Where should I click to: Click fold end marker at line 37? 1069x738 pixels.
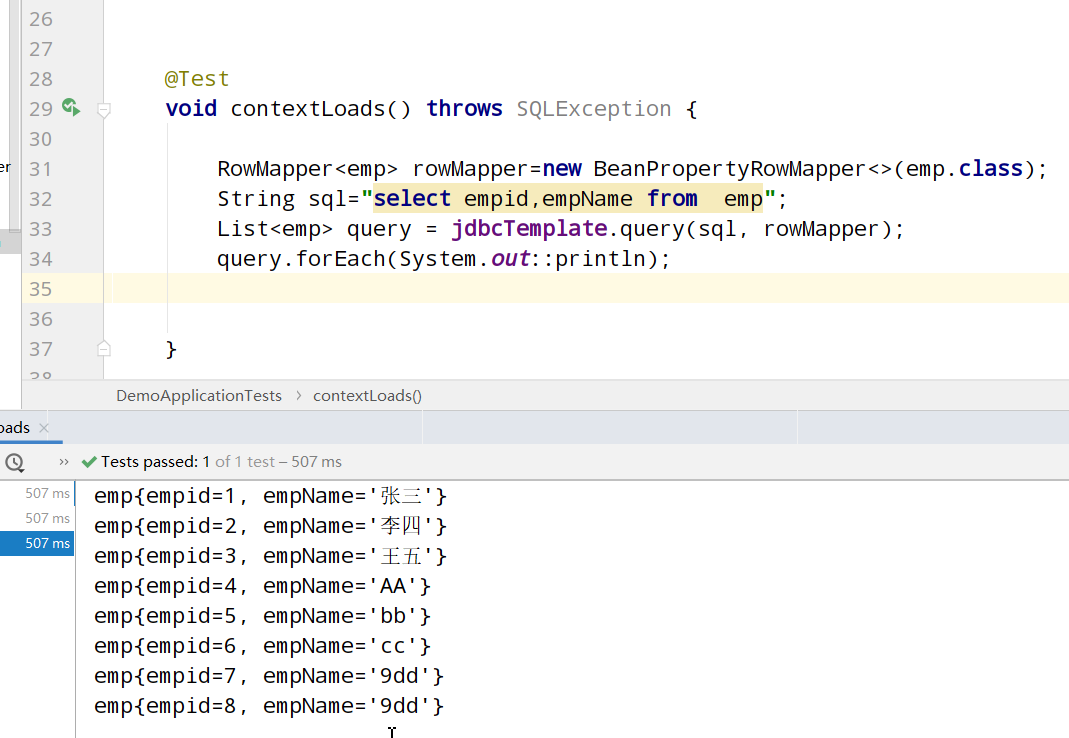(x=104, y=349)
